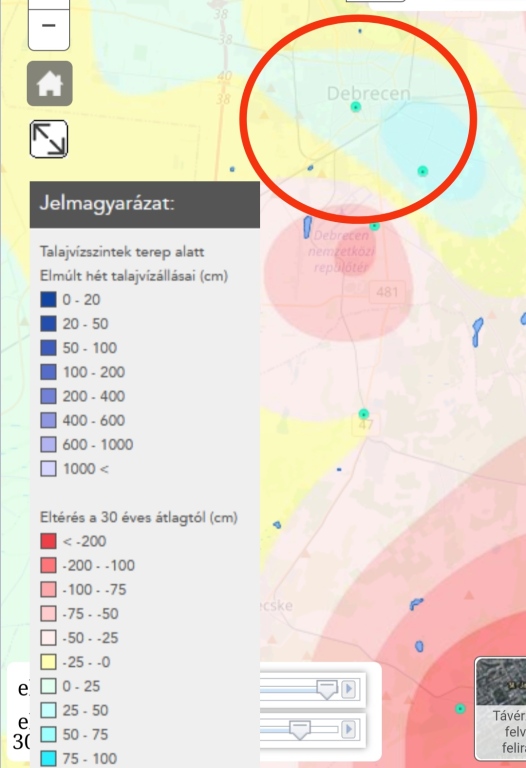Click the cyan 75 - 100 legend swatch
This screenshot has width=526, height=768.
click(x=48, y=759)
